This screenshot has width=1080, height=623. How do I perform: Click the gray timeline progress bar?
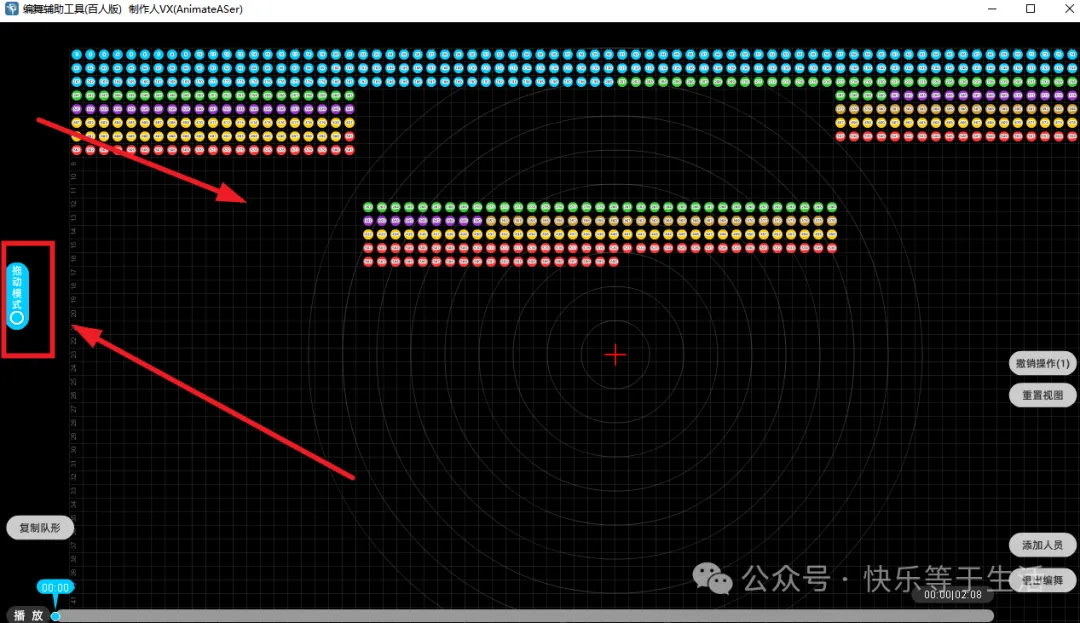tap(527, 615)
